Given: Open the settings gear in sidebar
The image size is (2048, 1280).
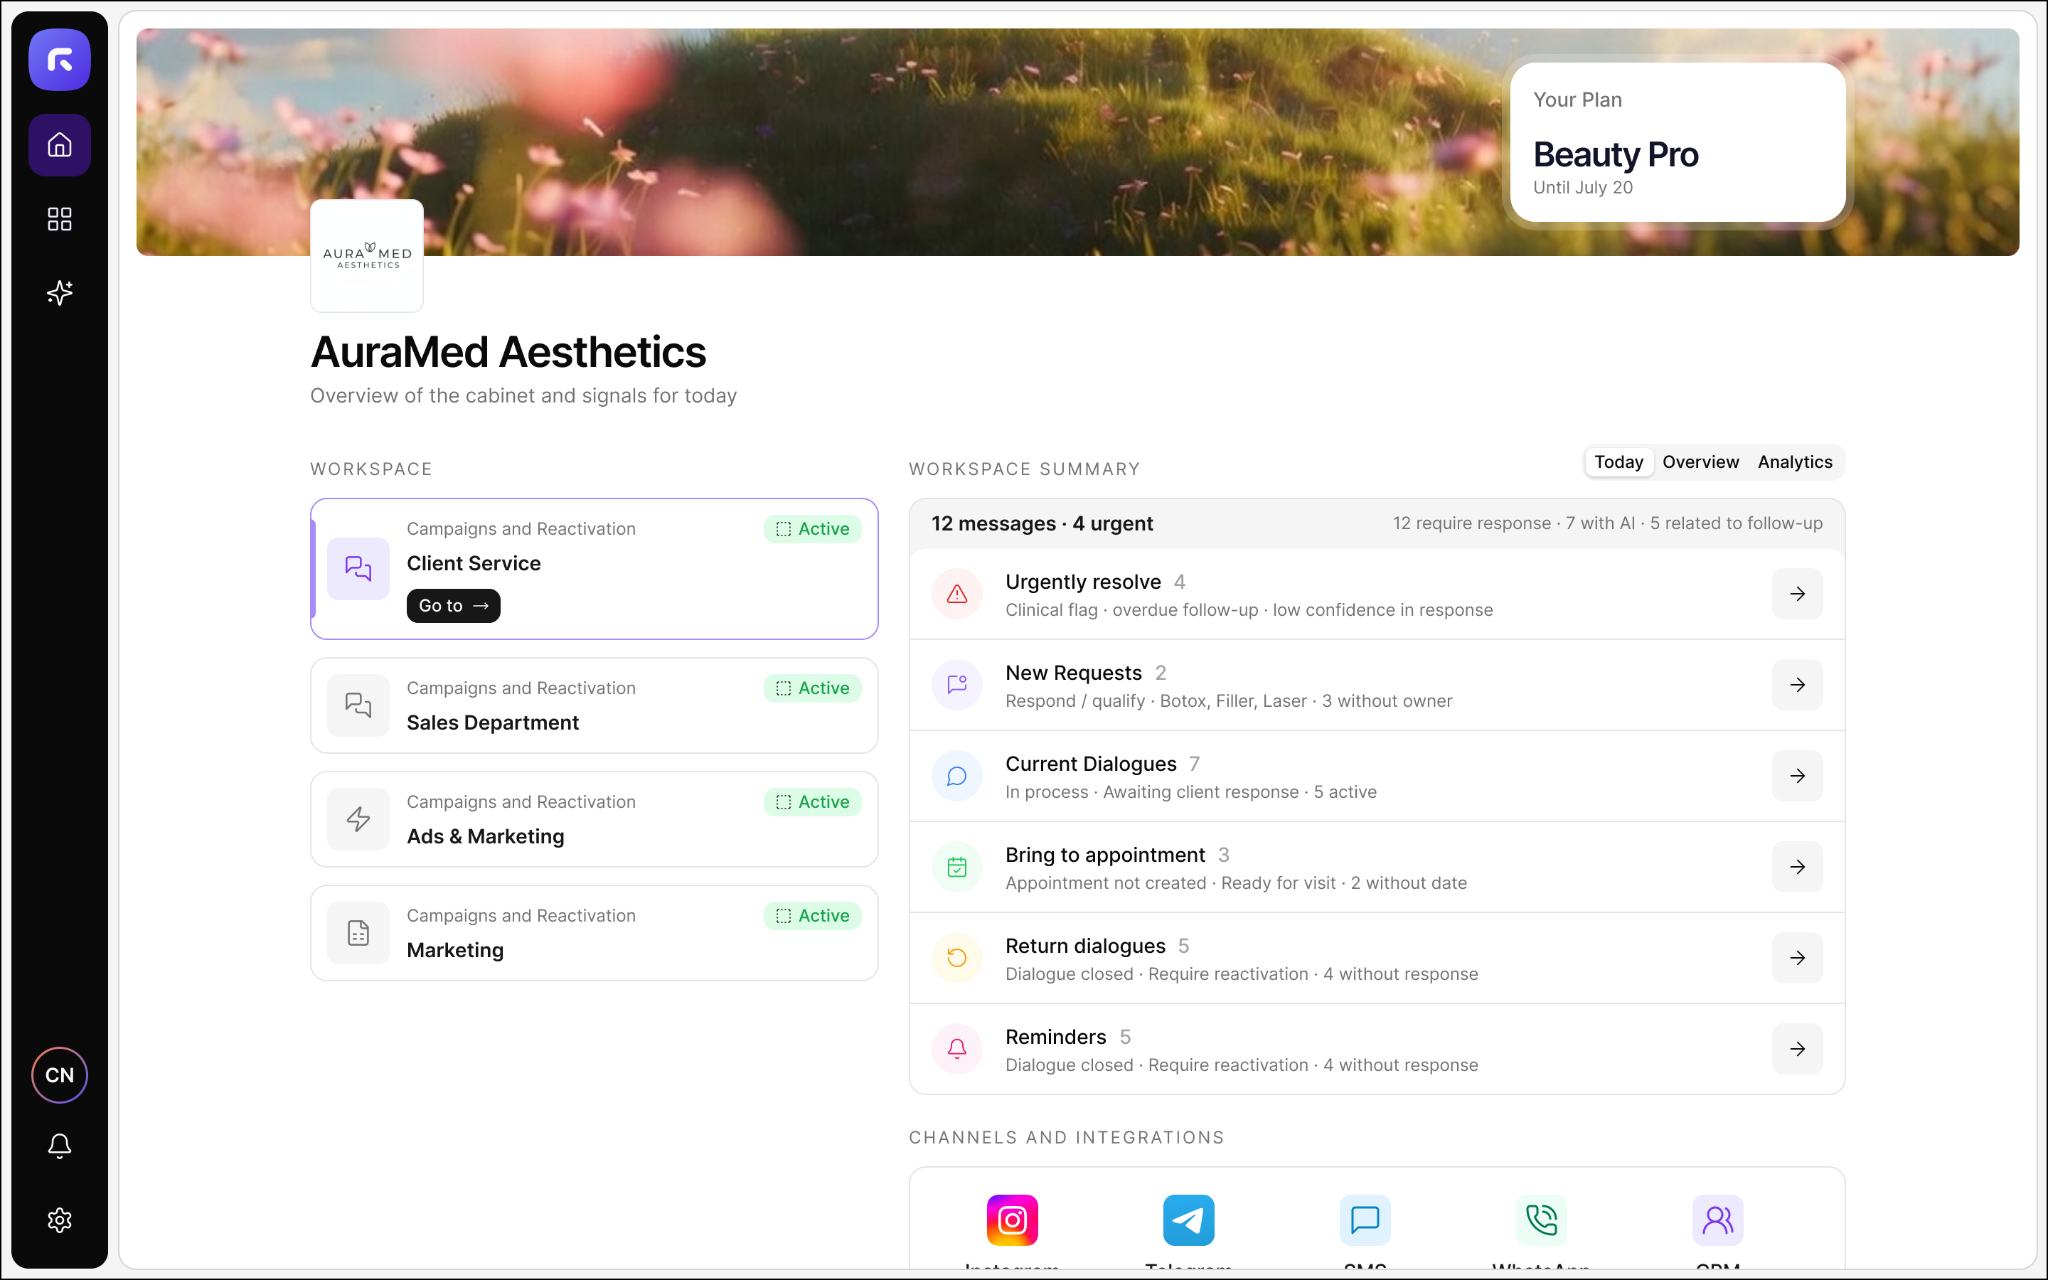Looking at the screenshot, I should [x=60, y=1220].
